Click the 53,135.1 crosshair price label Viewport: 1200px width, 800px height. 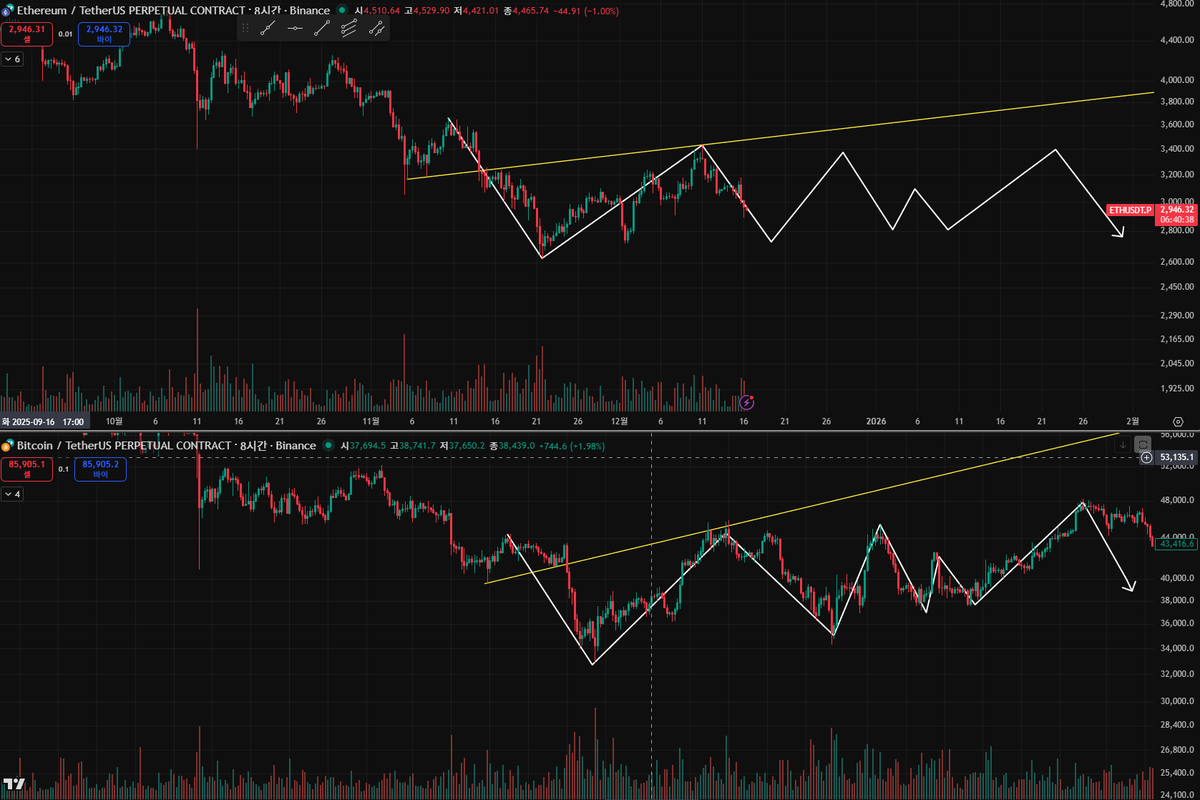click(1176, 457)
